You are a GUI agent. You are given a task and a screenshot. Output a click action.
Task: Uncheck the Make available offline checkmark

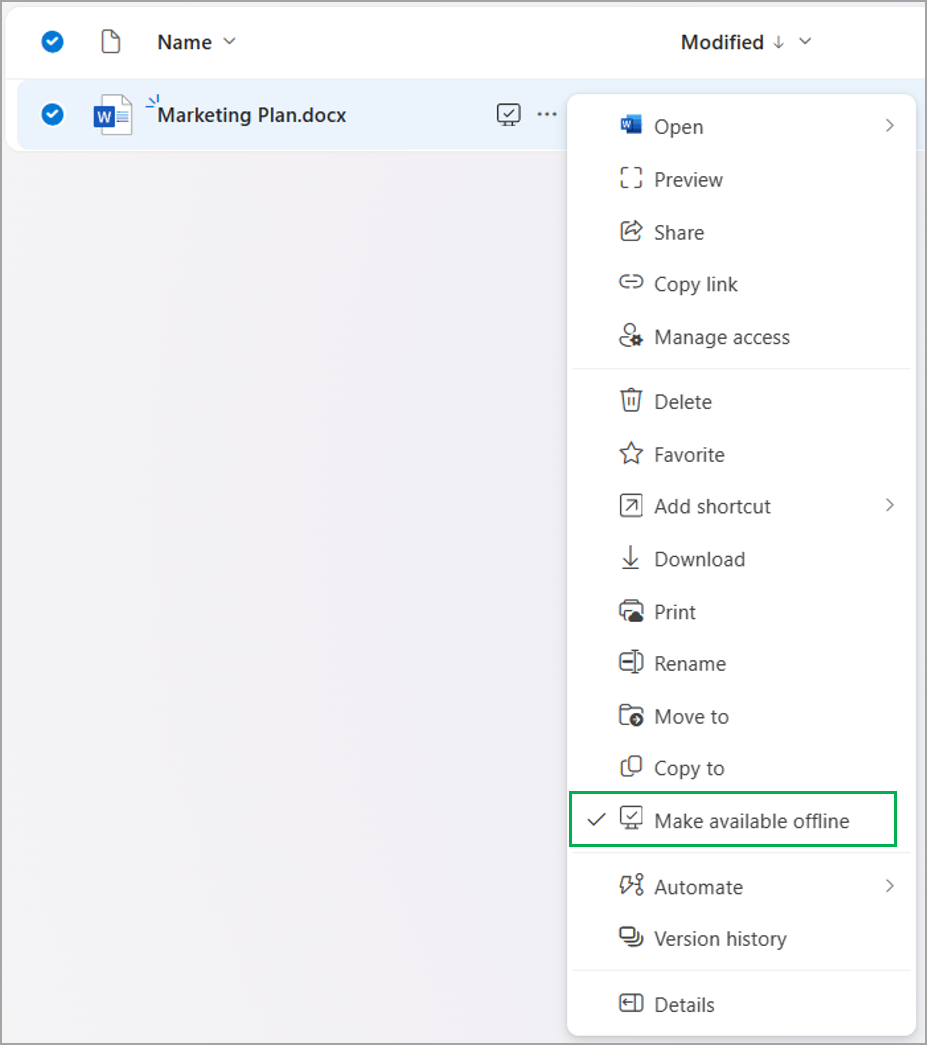(596, 819)
